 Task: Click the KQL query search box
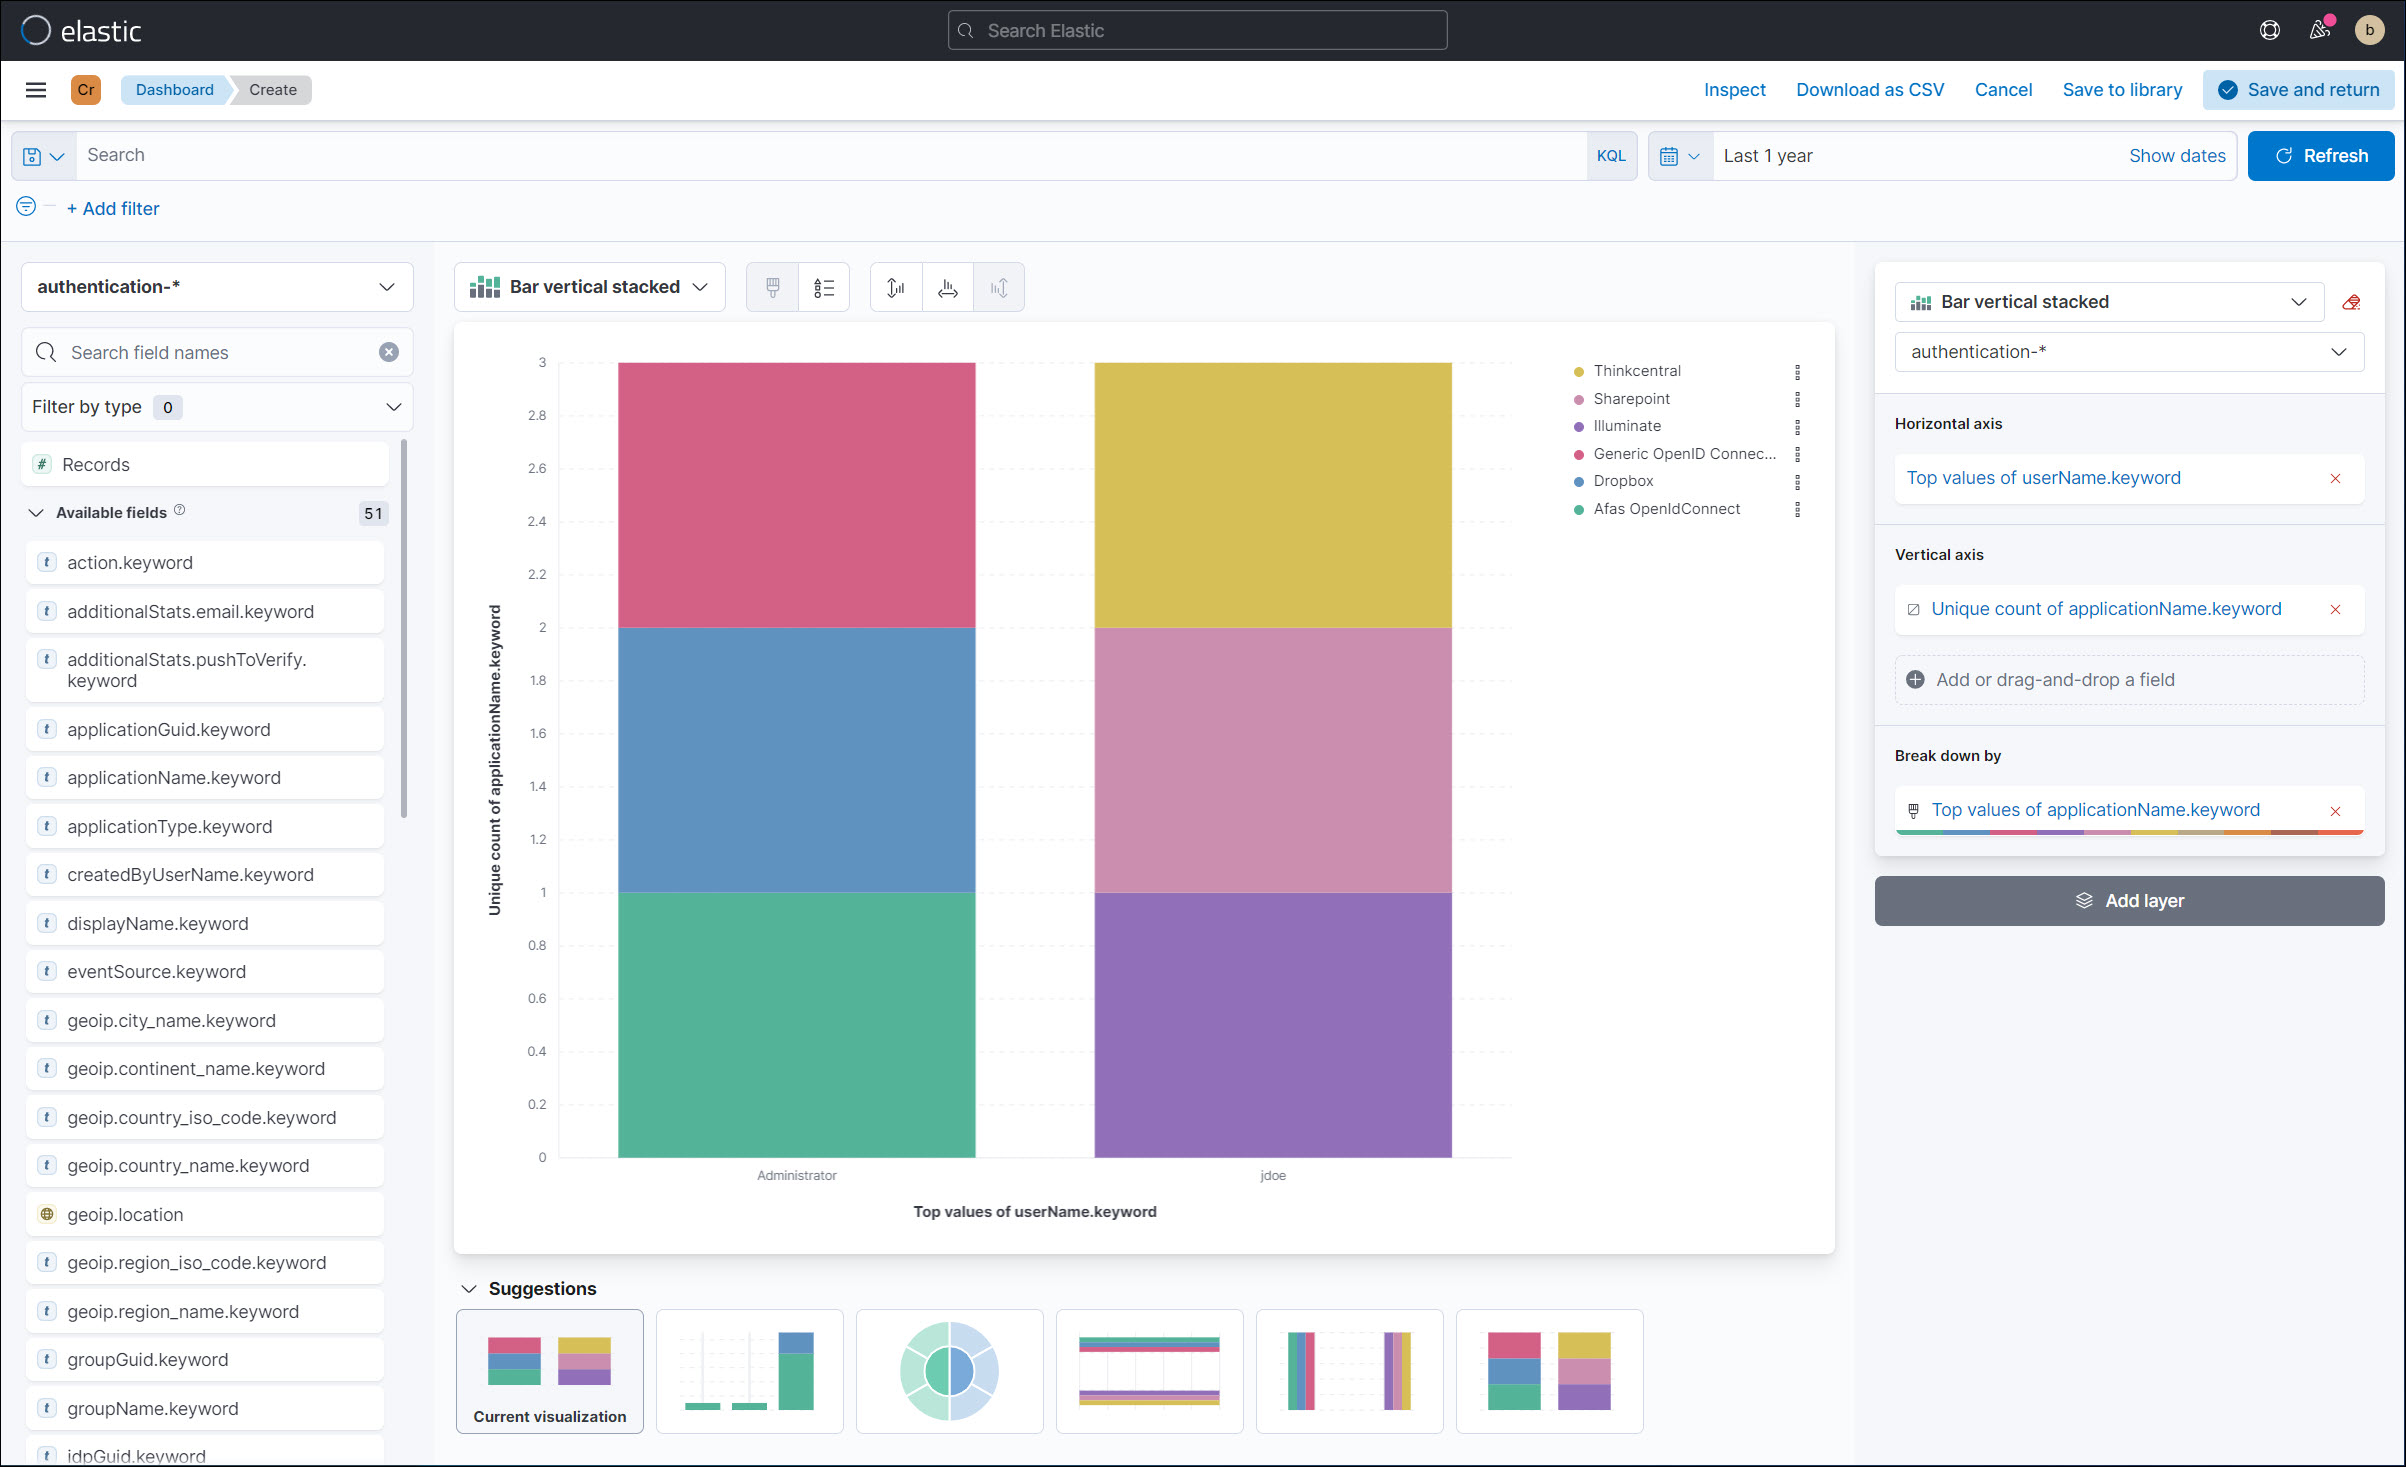click(832, 156)
